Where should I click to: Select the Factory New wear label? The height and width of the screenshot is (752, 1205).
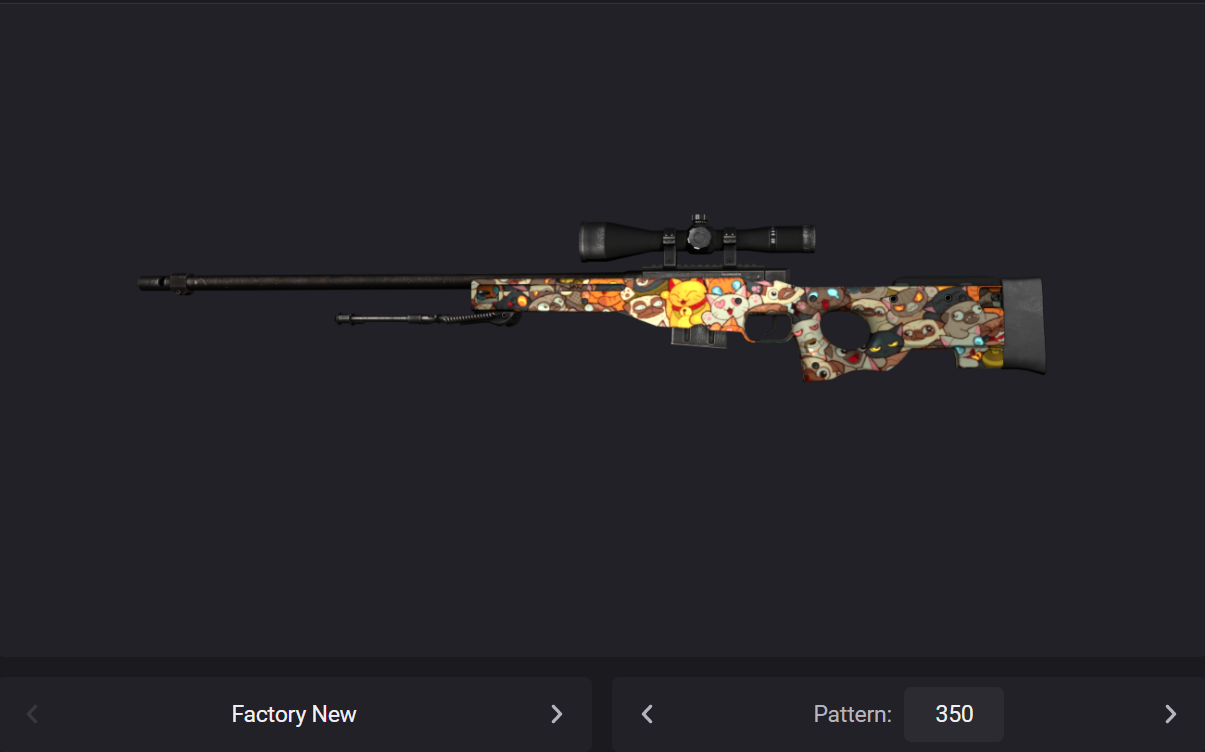click(x=294, y=714)
